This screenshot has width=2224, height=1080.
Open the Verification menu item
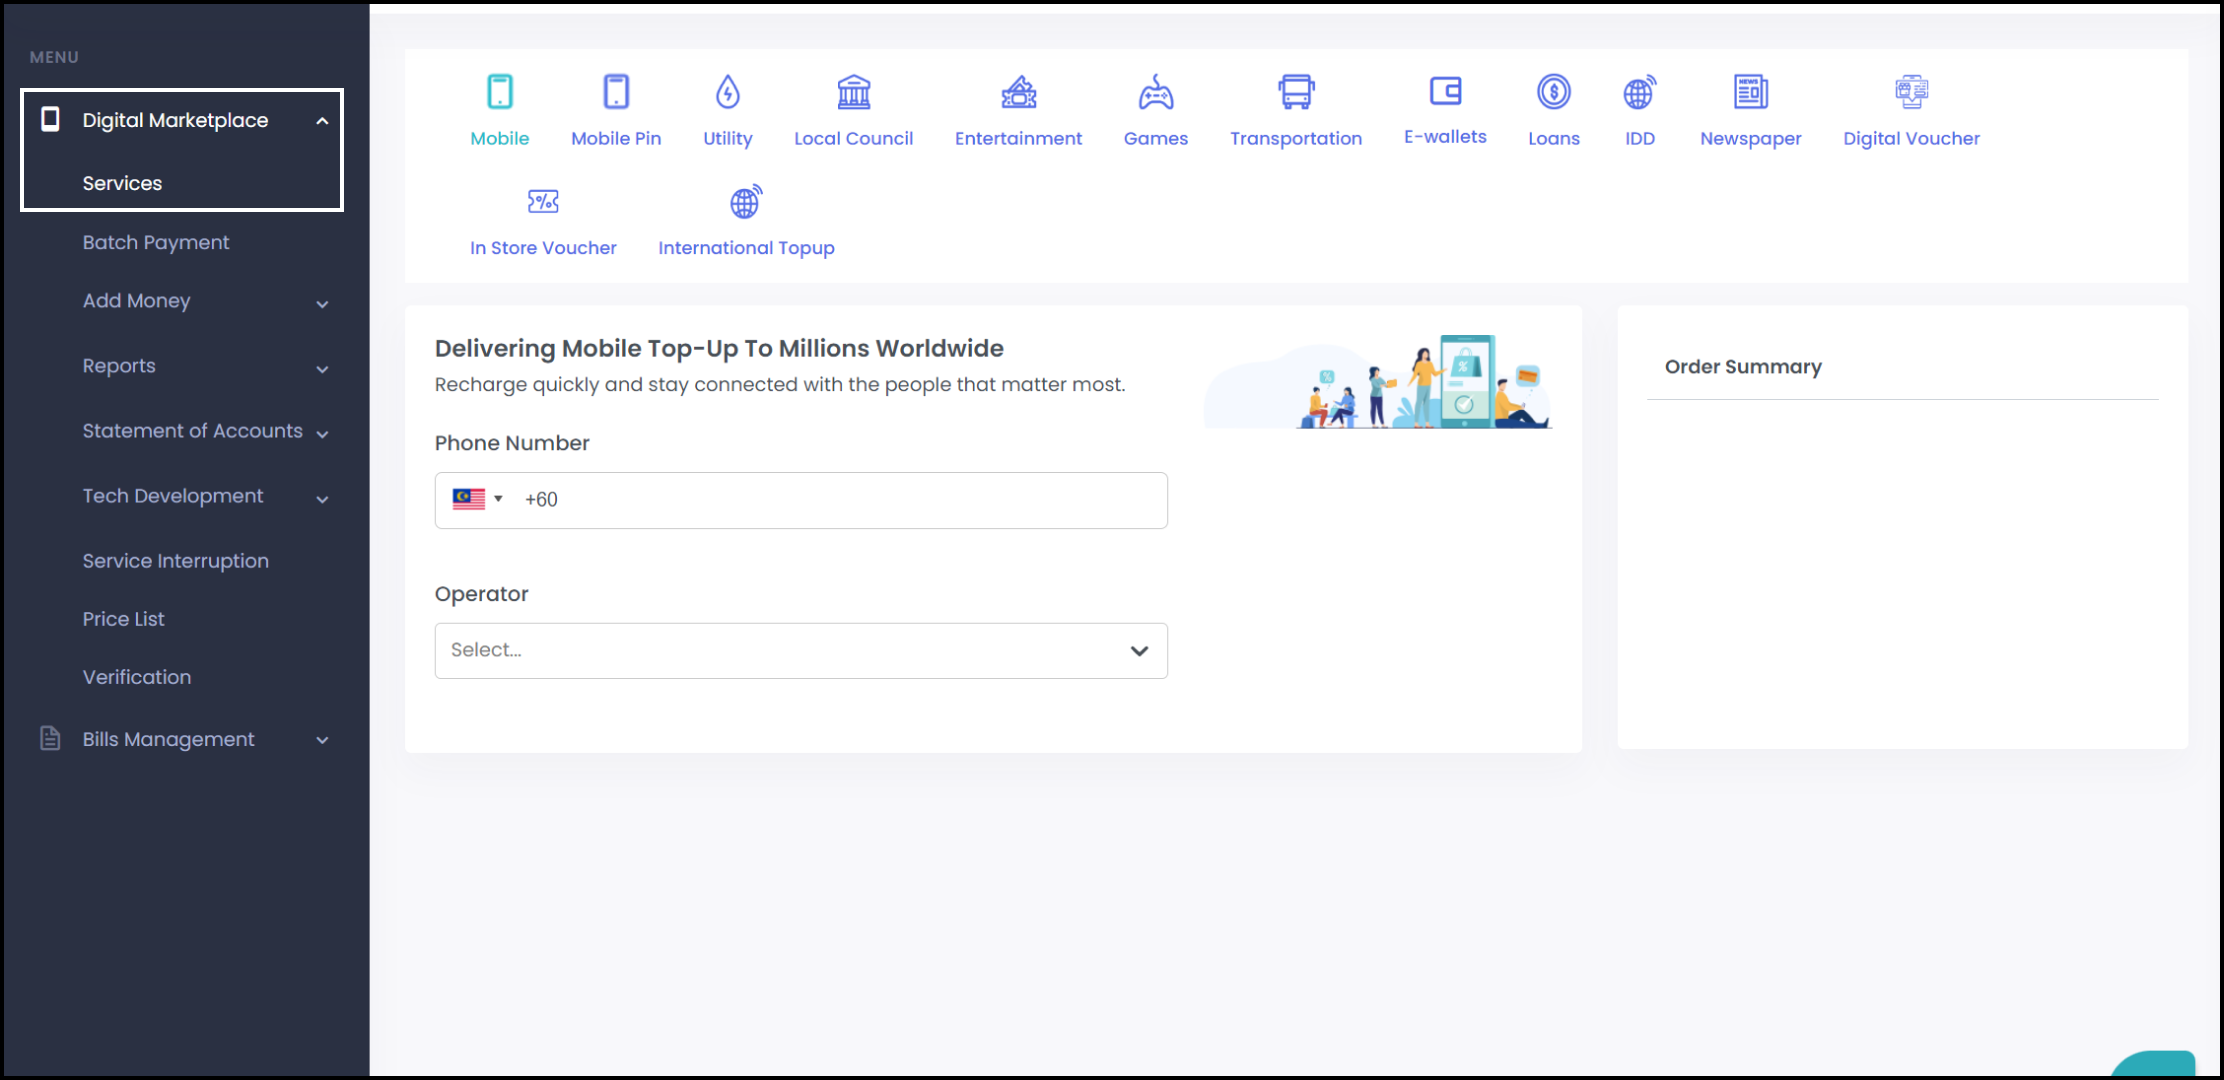[x=137, y=677]
